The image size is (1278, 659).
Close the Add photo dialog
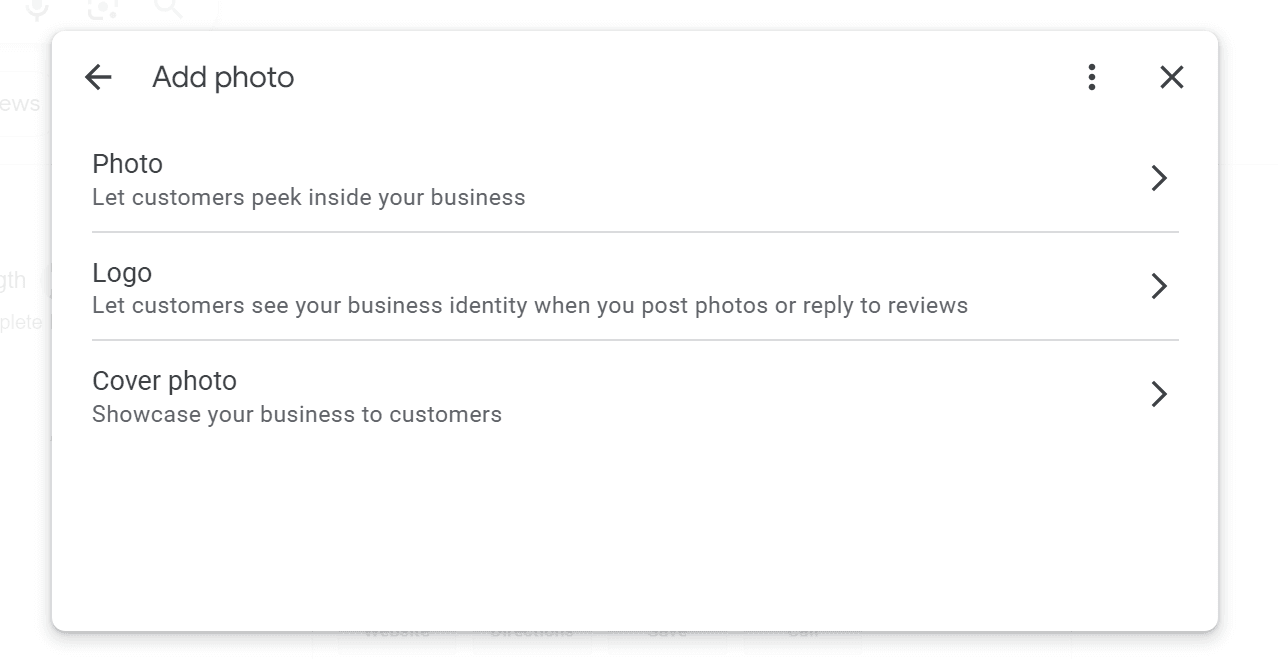1171,77
